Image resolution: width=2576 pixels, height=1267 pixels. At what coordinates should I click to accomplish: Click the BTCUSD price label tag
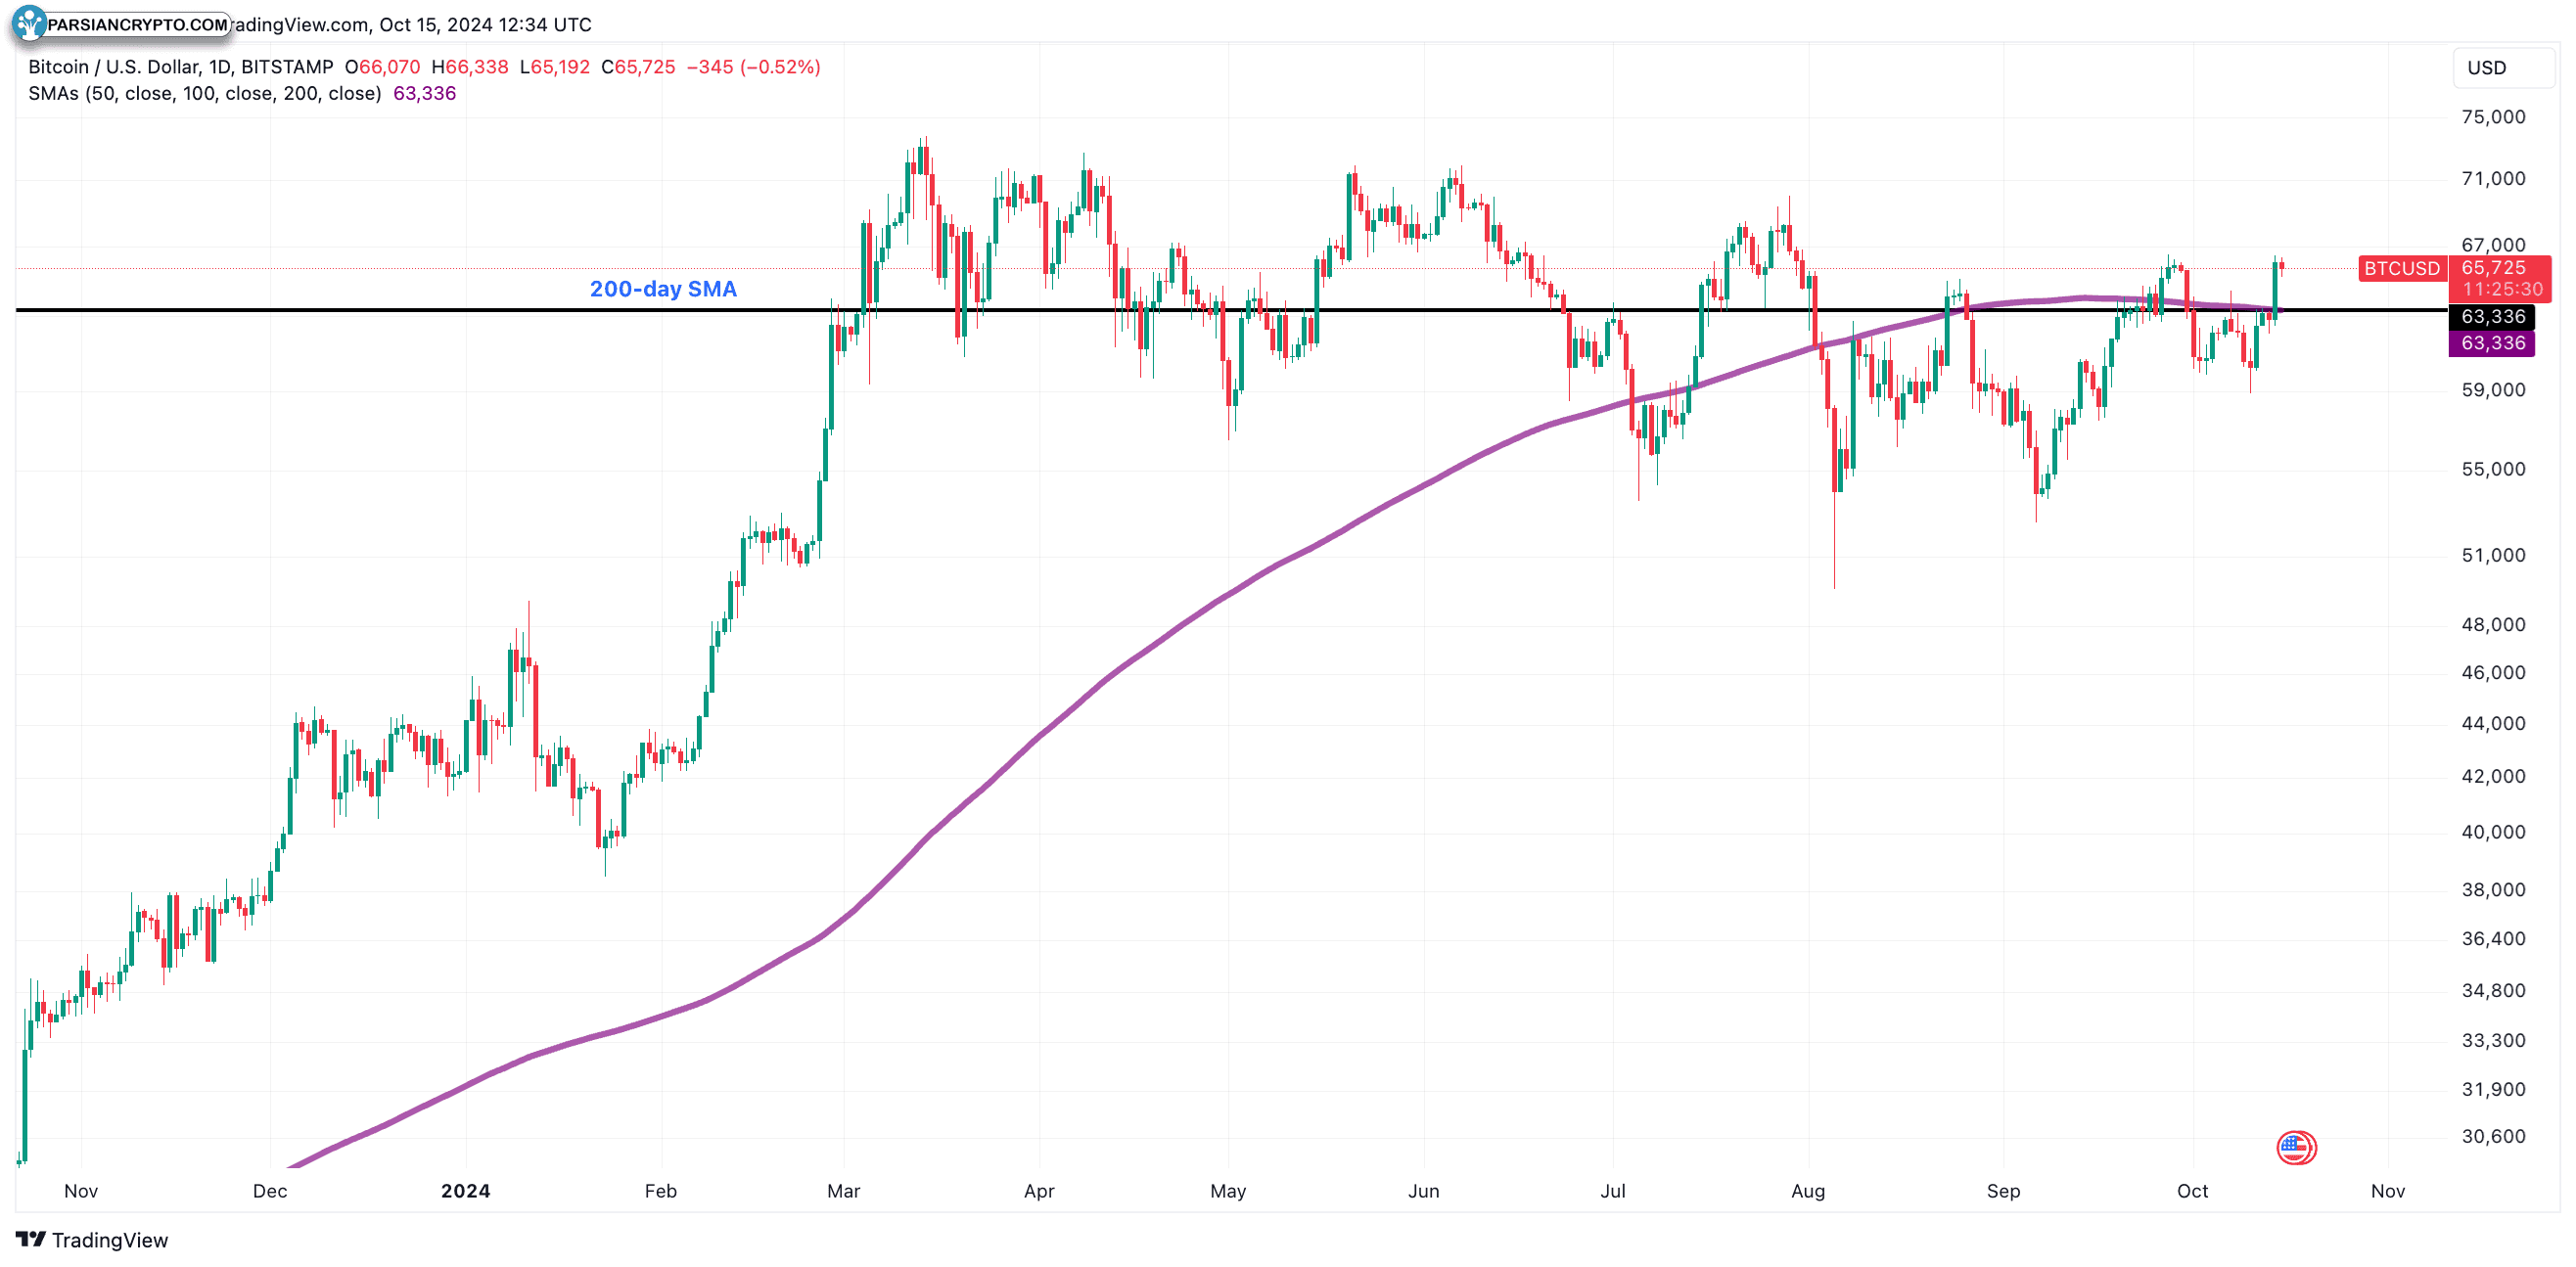coord(2401,268)
